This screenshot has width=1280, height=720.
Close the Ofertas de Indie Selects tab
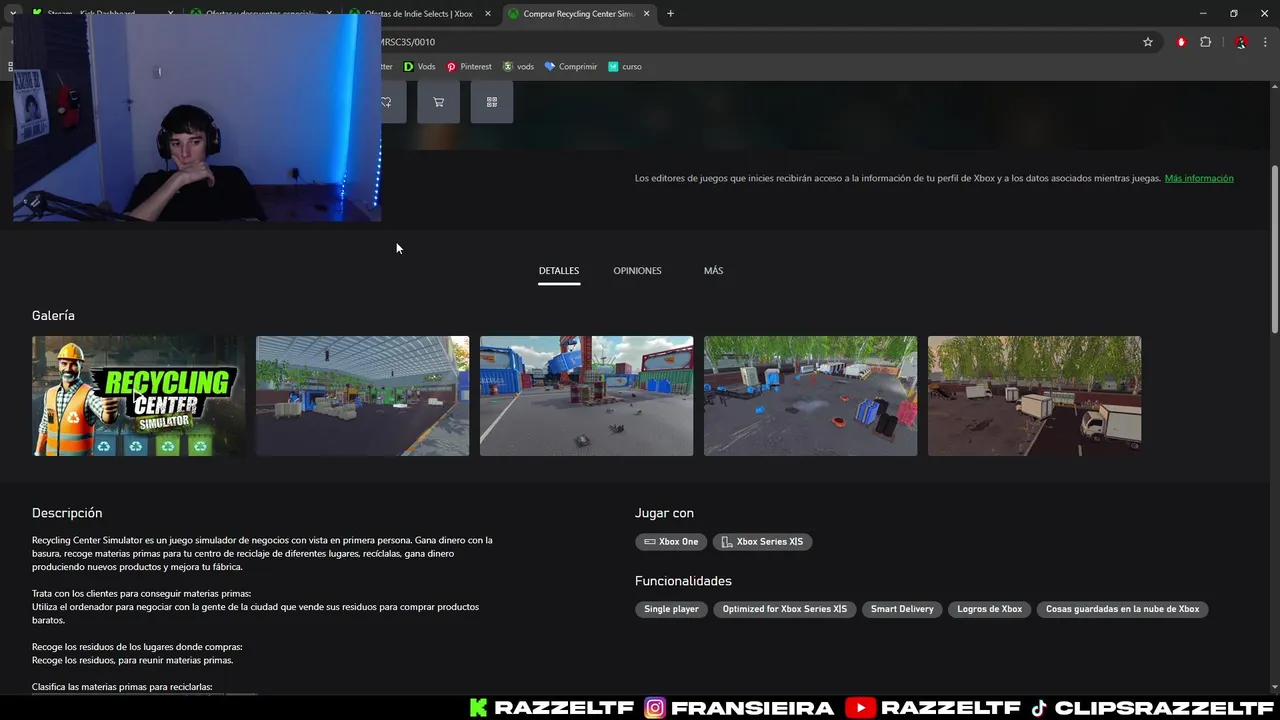coord(486,14)
